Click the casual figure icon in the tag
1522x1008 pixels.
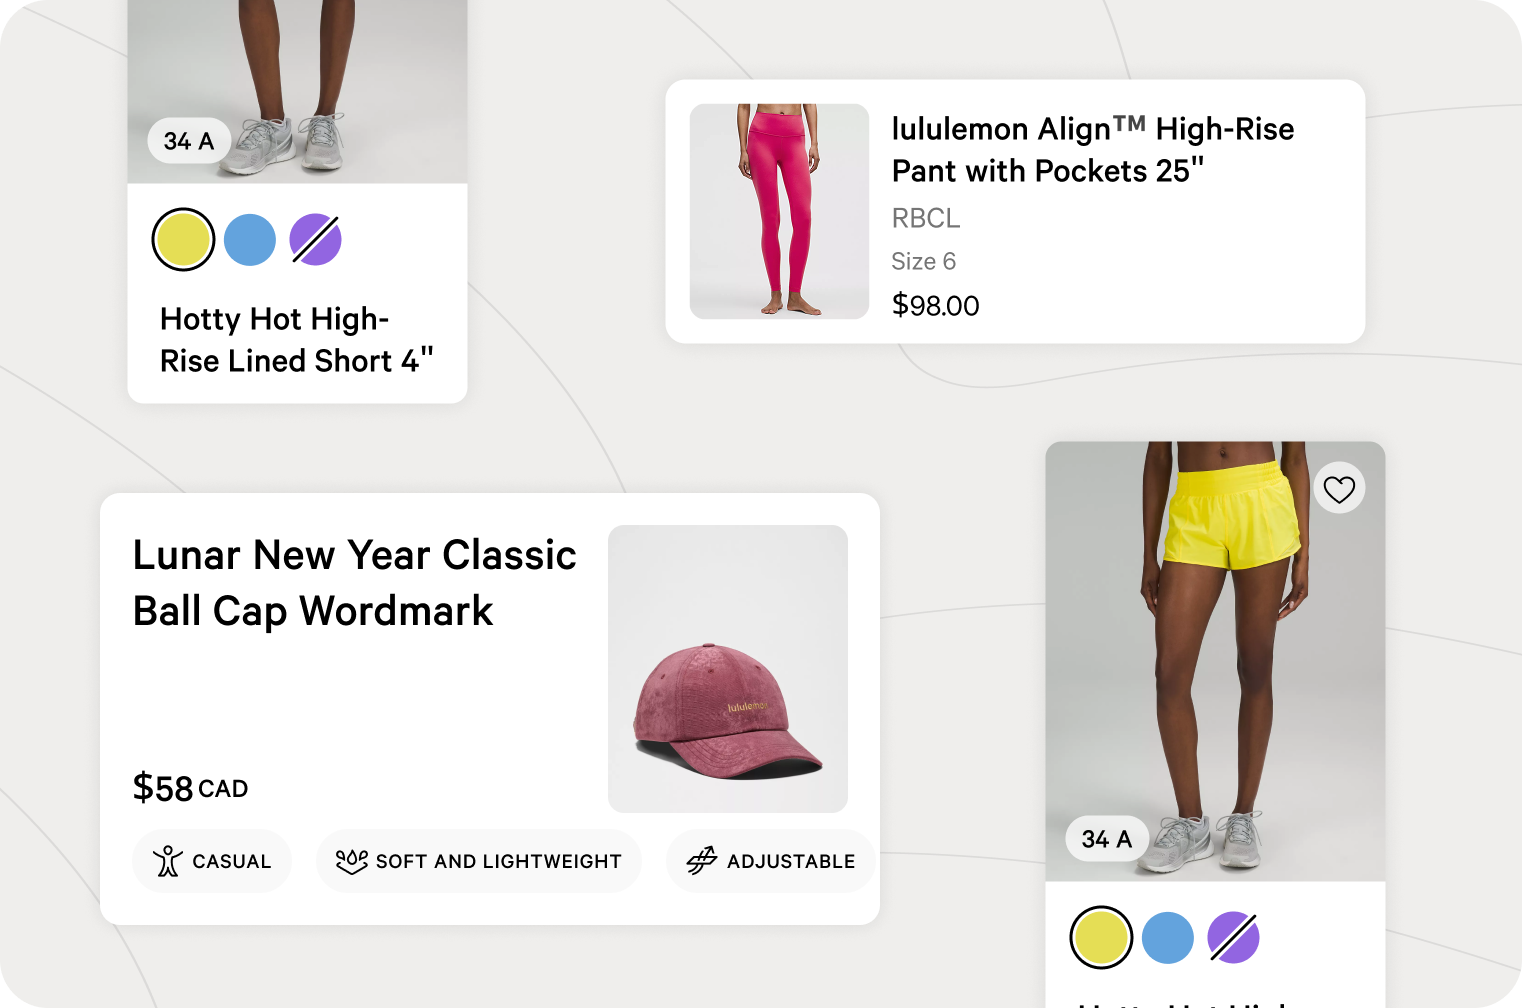pos(168,861)
